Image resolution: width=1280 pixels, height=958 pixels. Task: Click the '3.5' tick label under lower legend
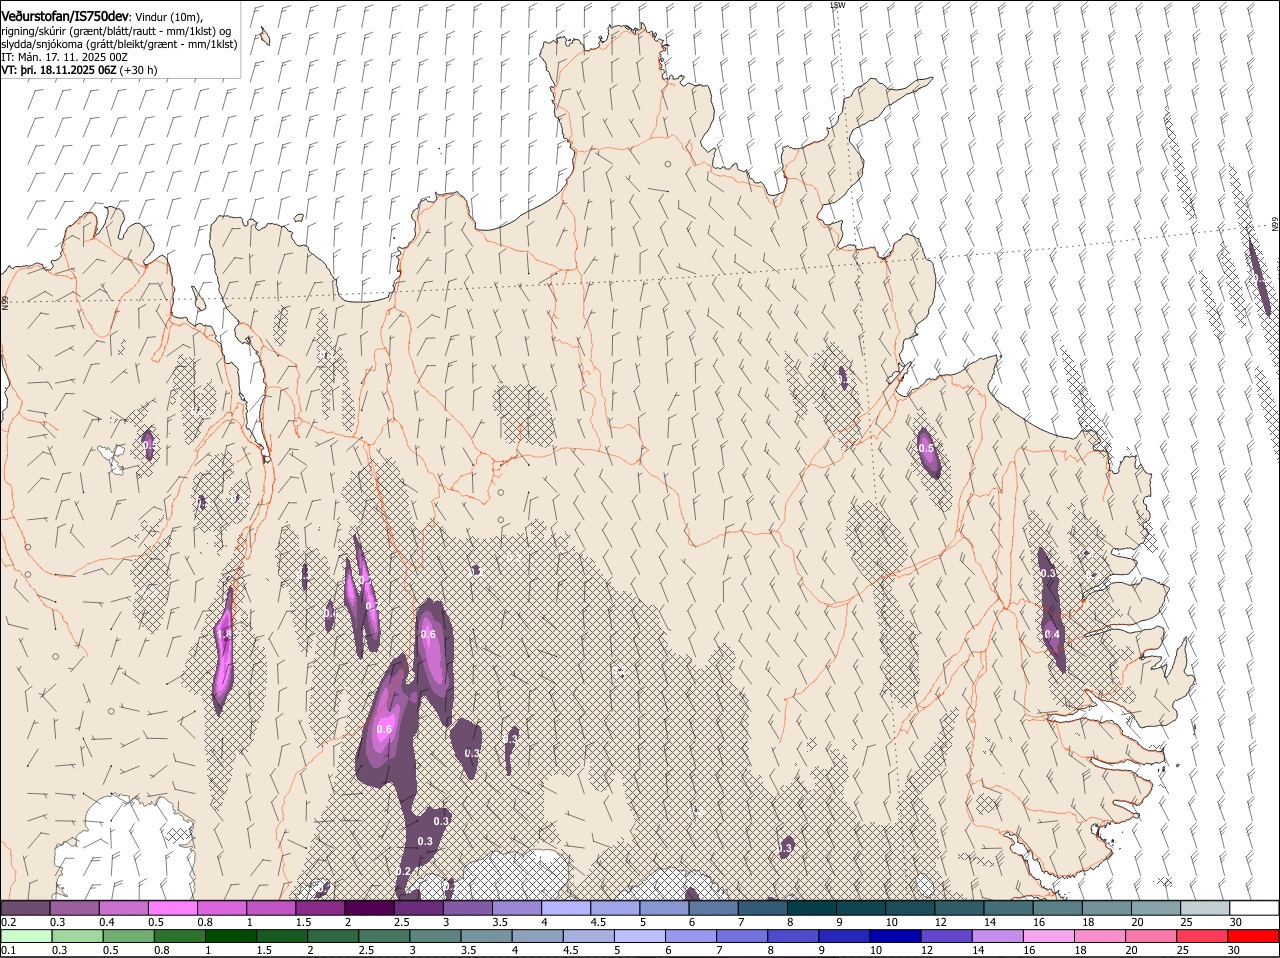pos(468,950)
